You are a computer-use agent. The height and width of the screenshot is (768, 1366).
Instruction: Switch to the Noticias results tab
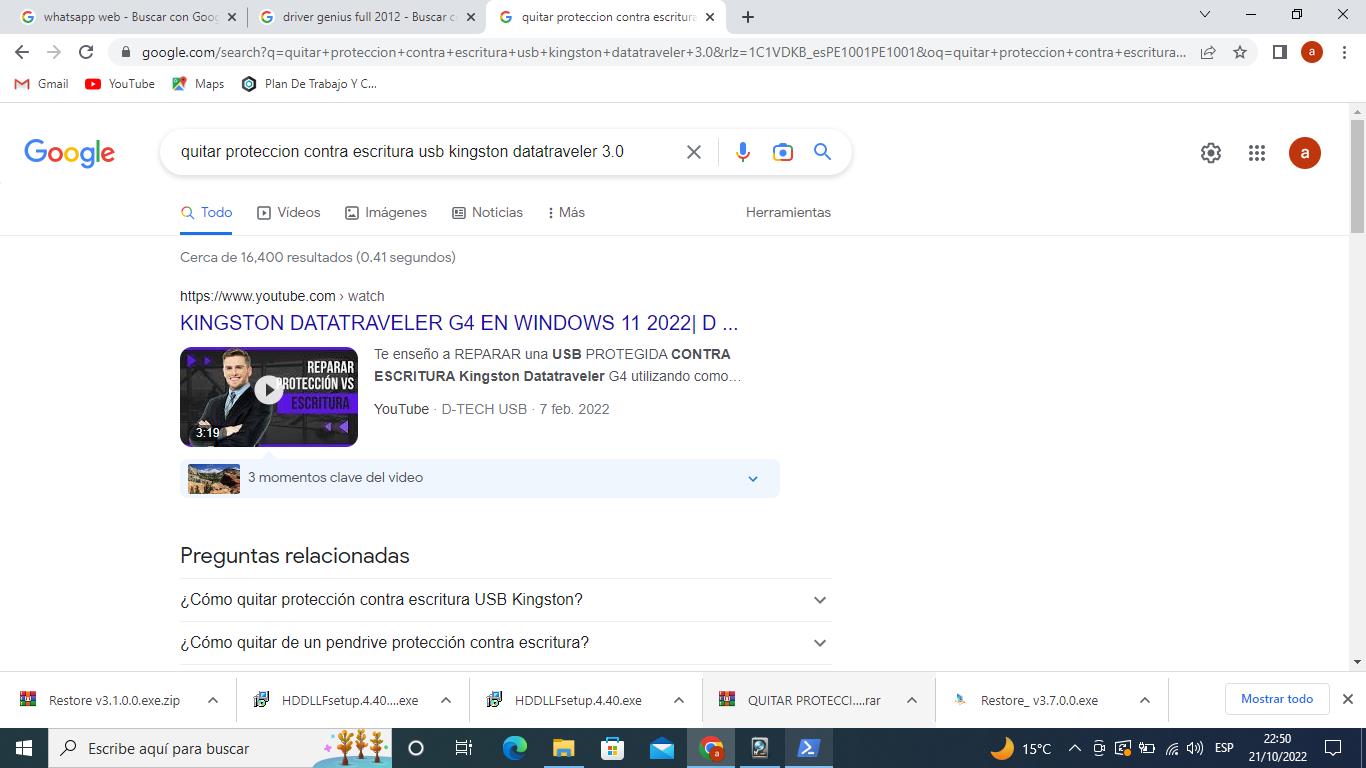(x=487, y=212)
